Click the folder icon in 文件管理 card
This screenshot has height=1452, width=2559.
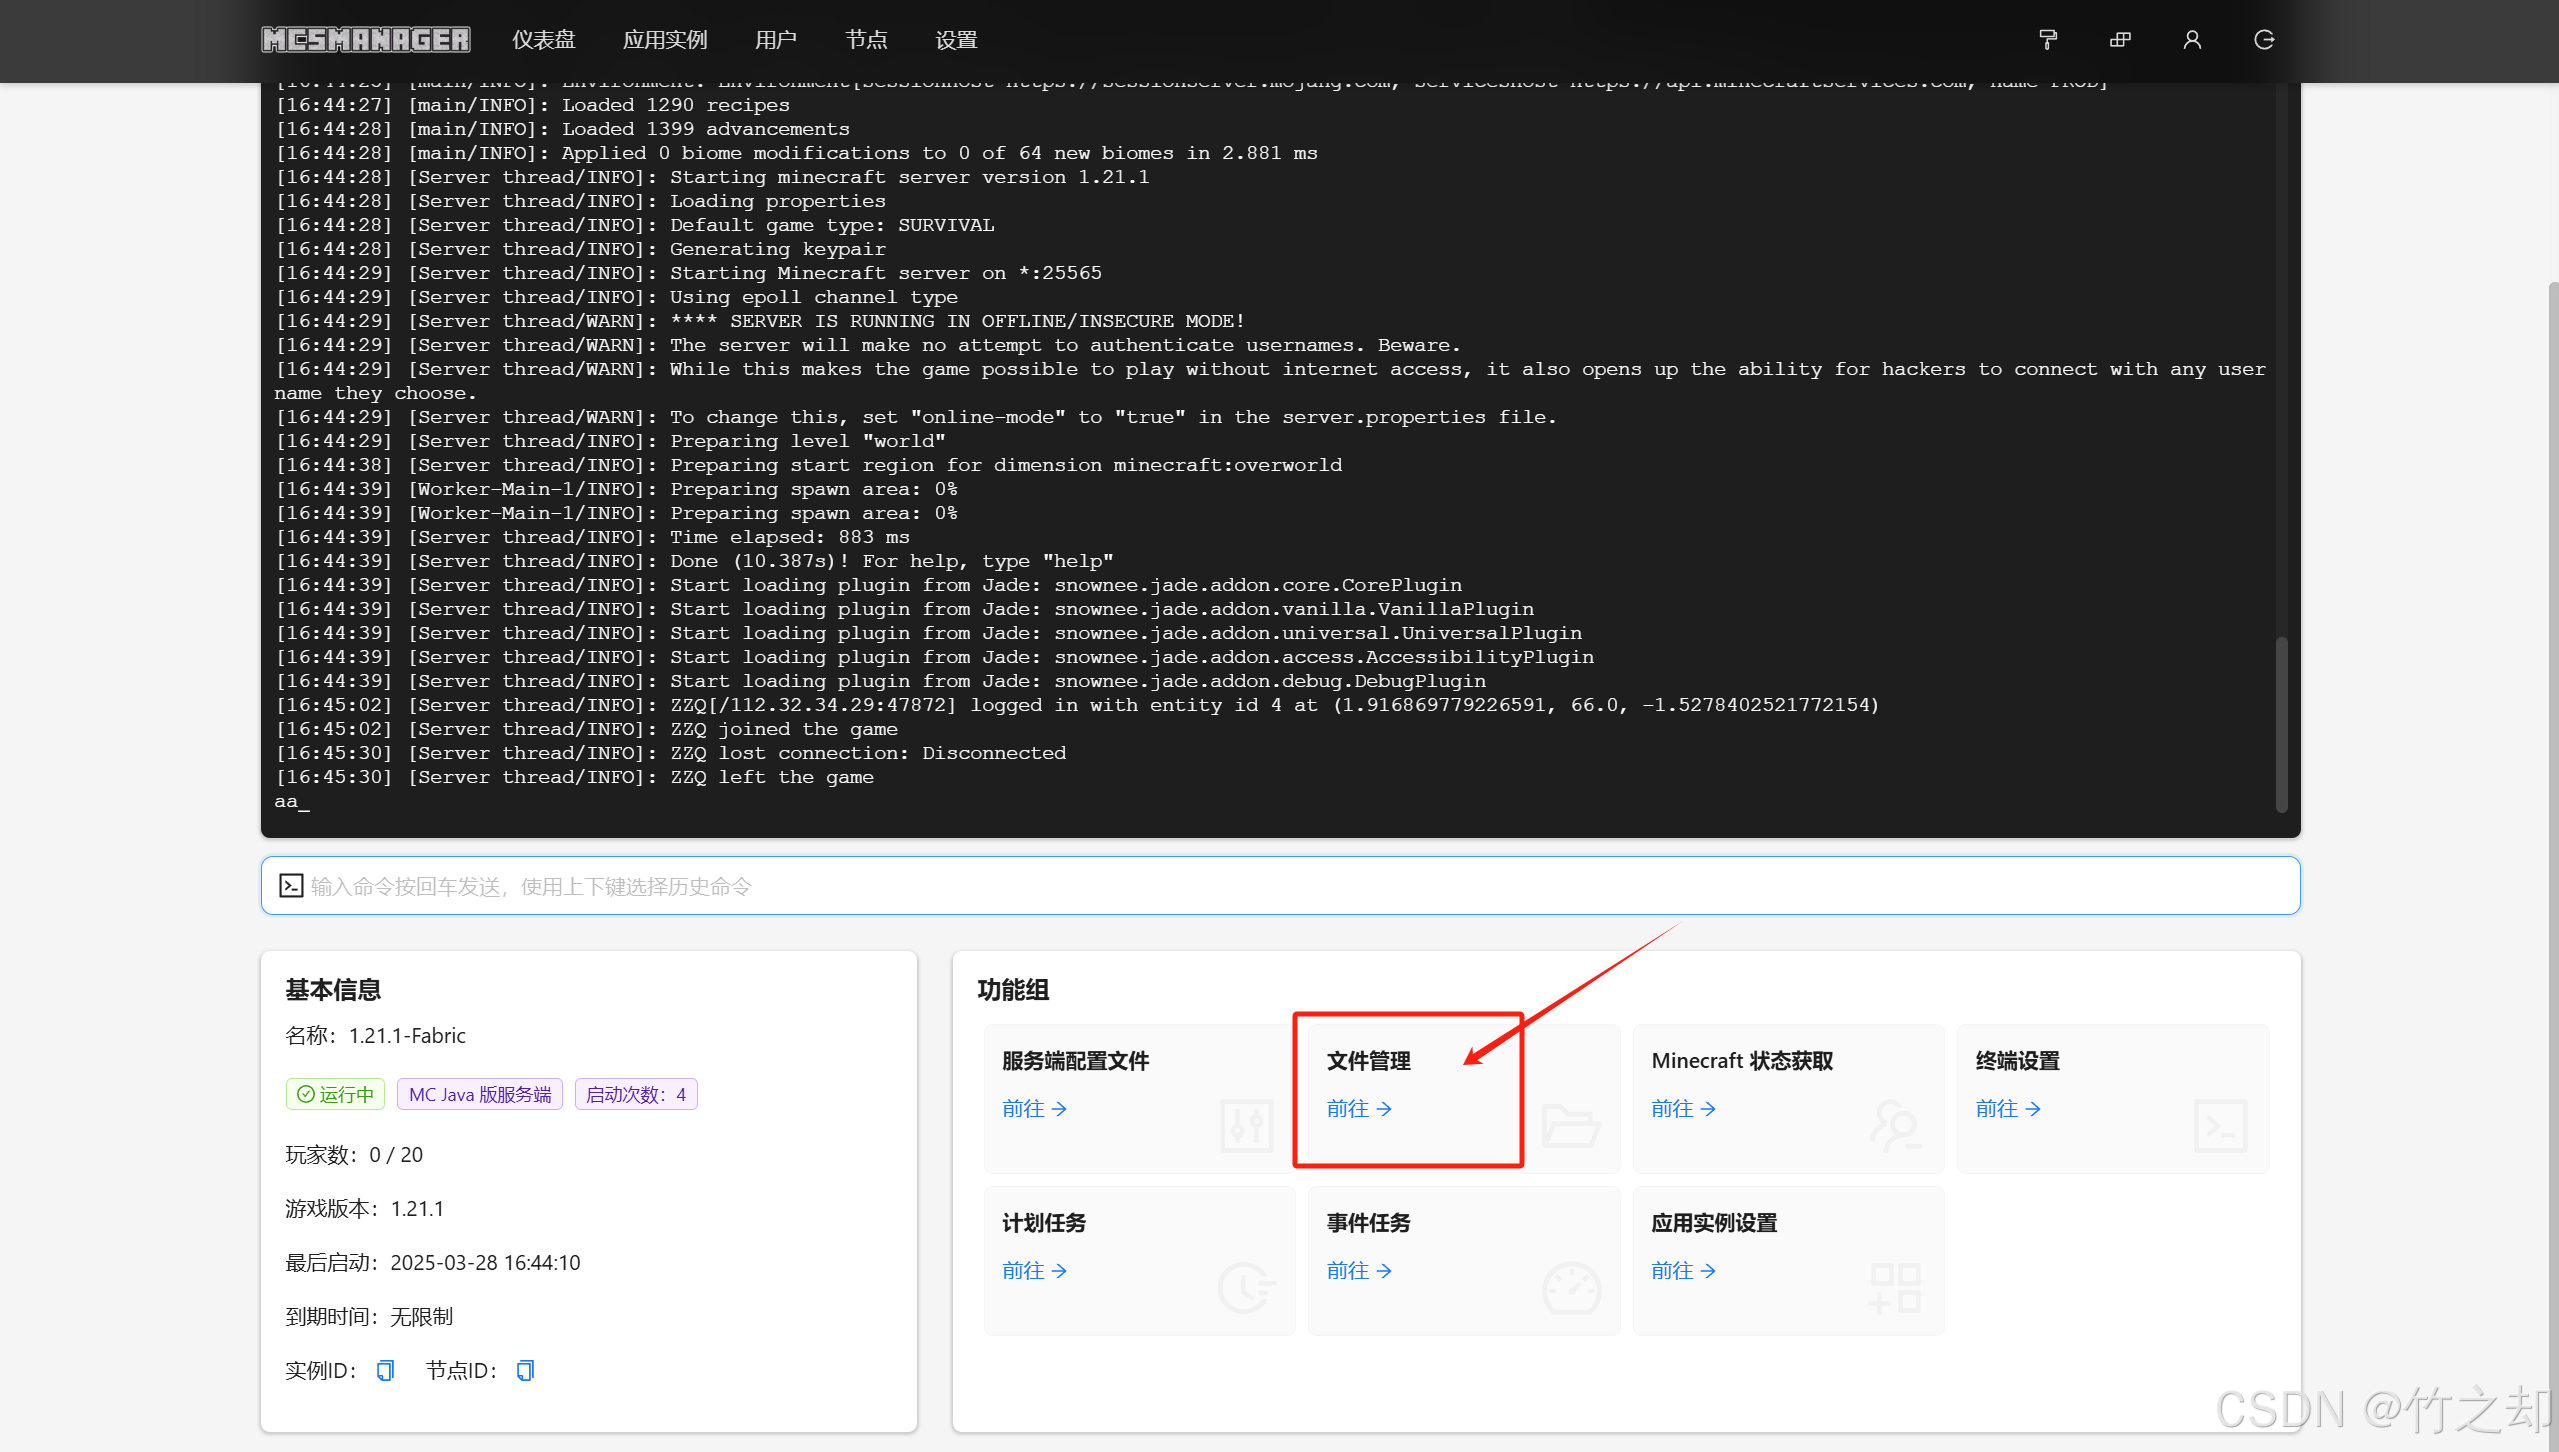click(x=1570, y=1126)
